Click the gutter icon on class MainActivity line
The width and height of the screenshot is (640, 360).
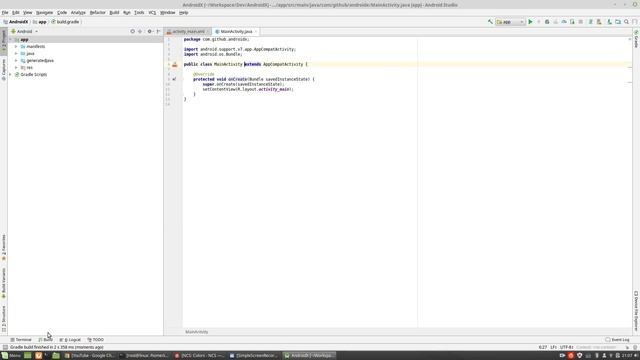(175, 64)
